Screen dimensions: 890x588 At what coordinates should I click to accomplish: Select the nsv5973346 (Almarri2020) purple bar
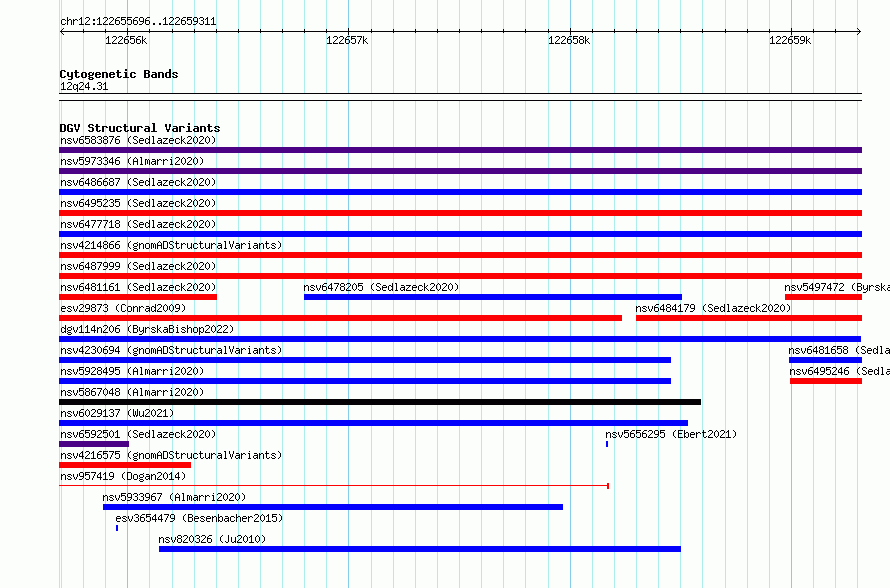coord(460,171)
